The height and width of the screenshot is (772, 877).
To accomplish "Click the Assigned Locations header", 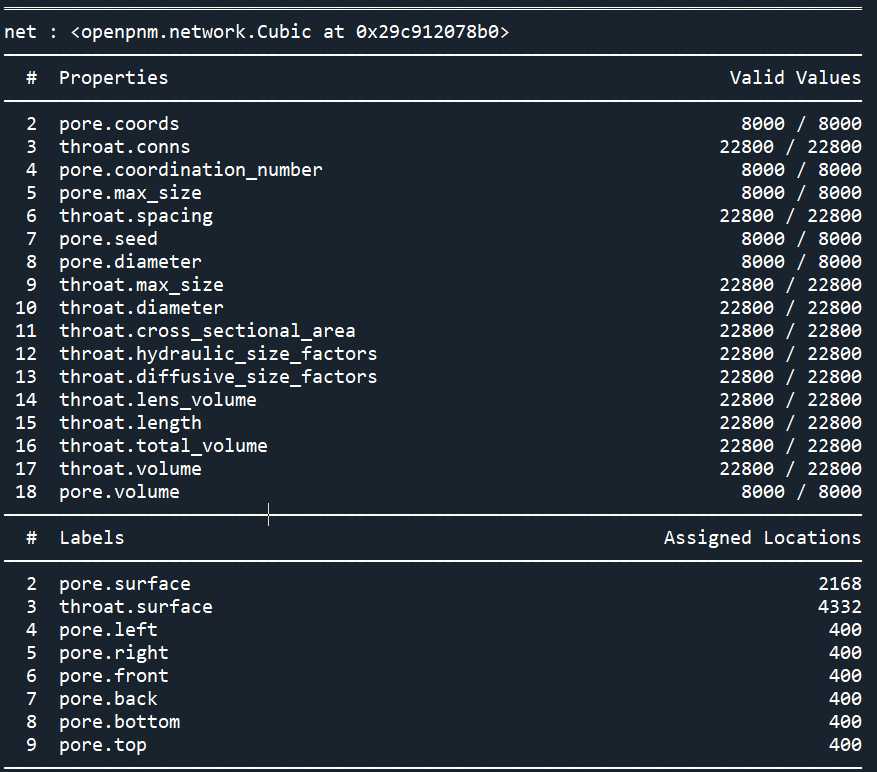I will point(762,538).
